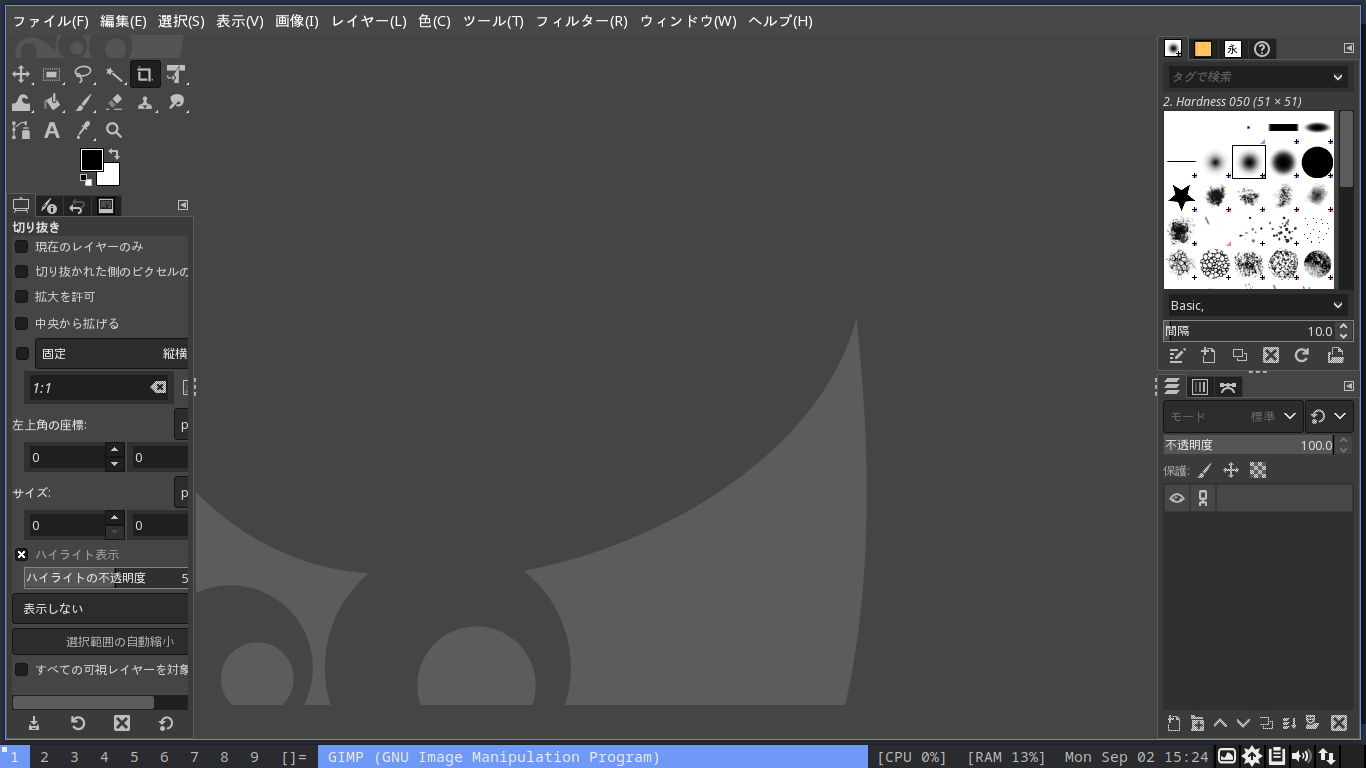
Task: Enable the すべての可視レイヤーを対象 checkbox
Action: tap(21, 669)
